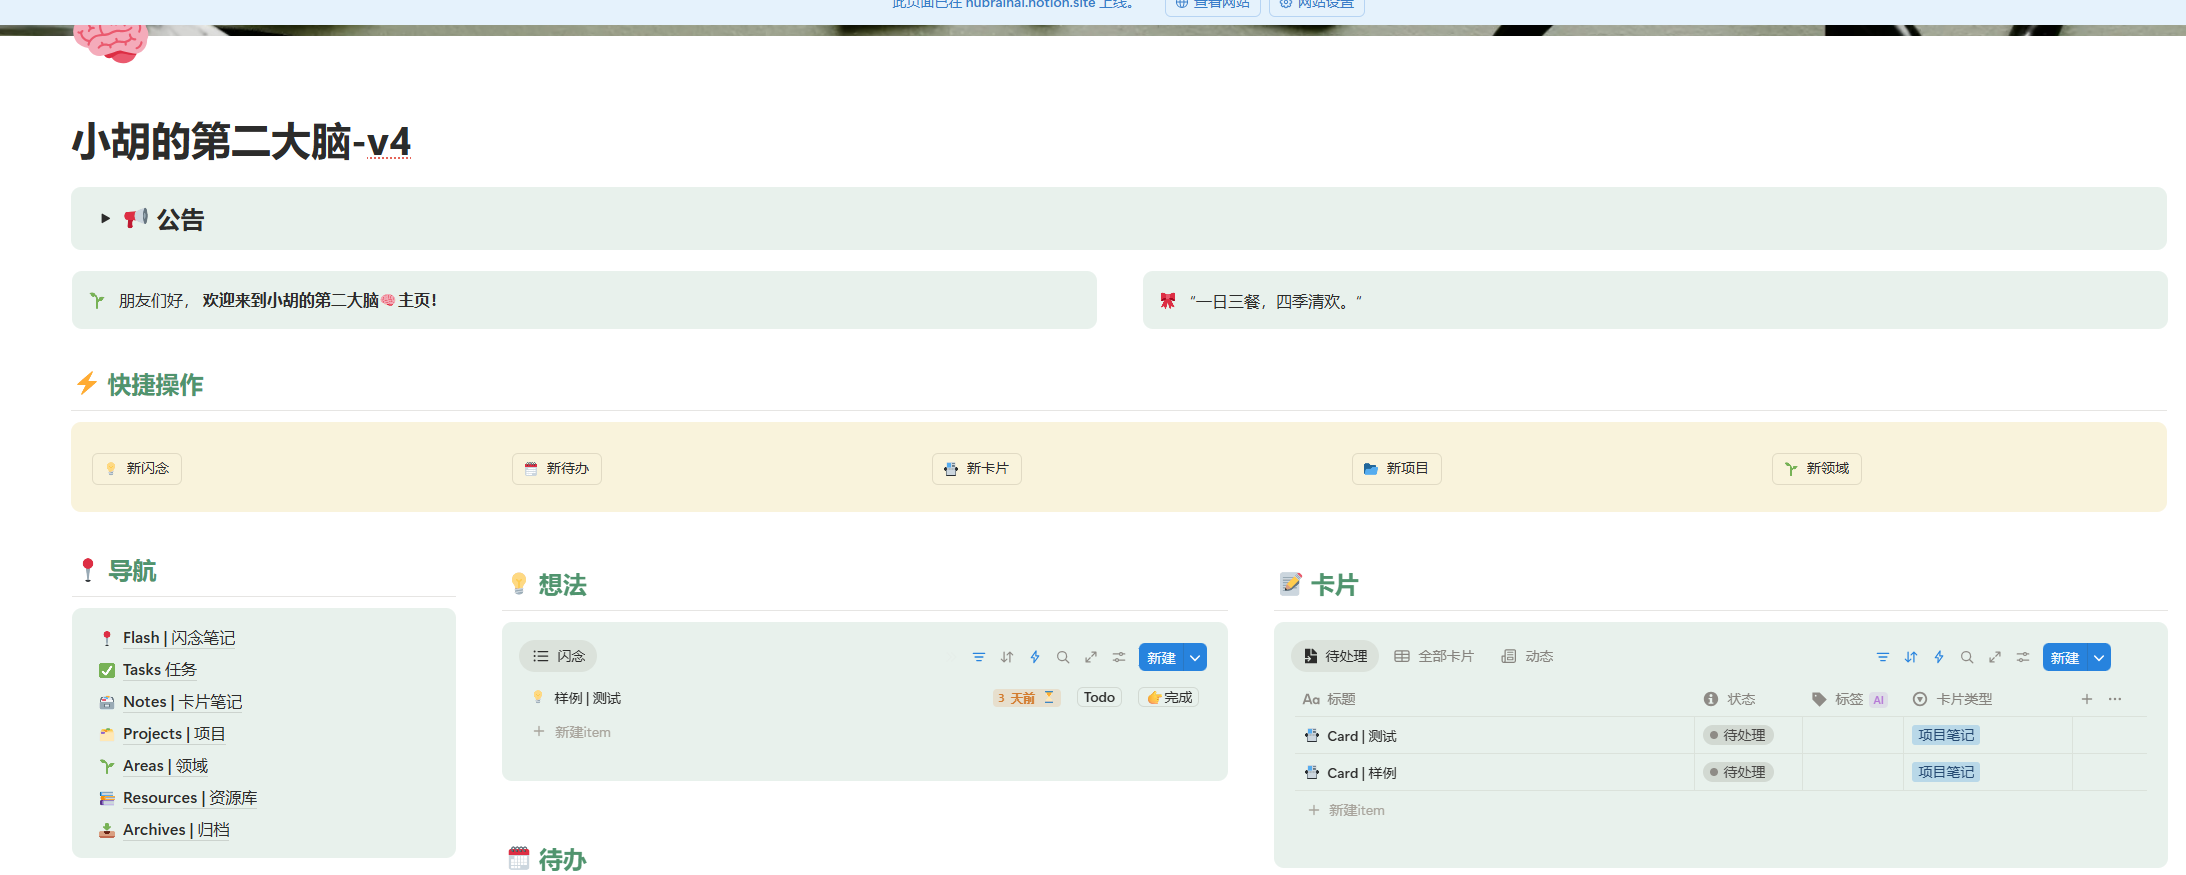Switch to the 全部卡片 view tab
This screenshot has width=2186, height=875.
click(x=1434, y=656)
